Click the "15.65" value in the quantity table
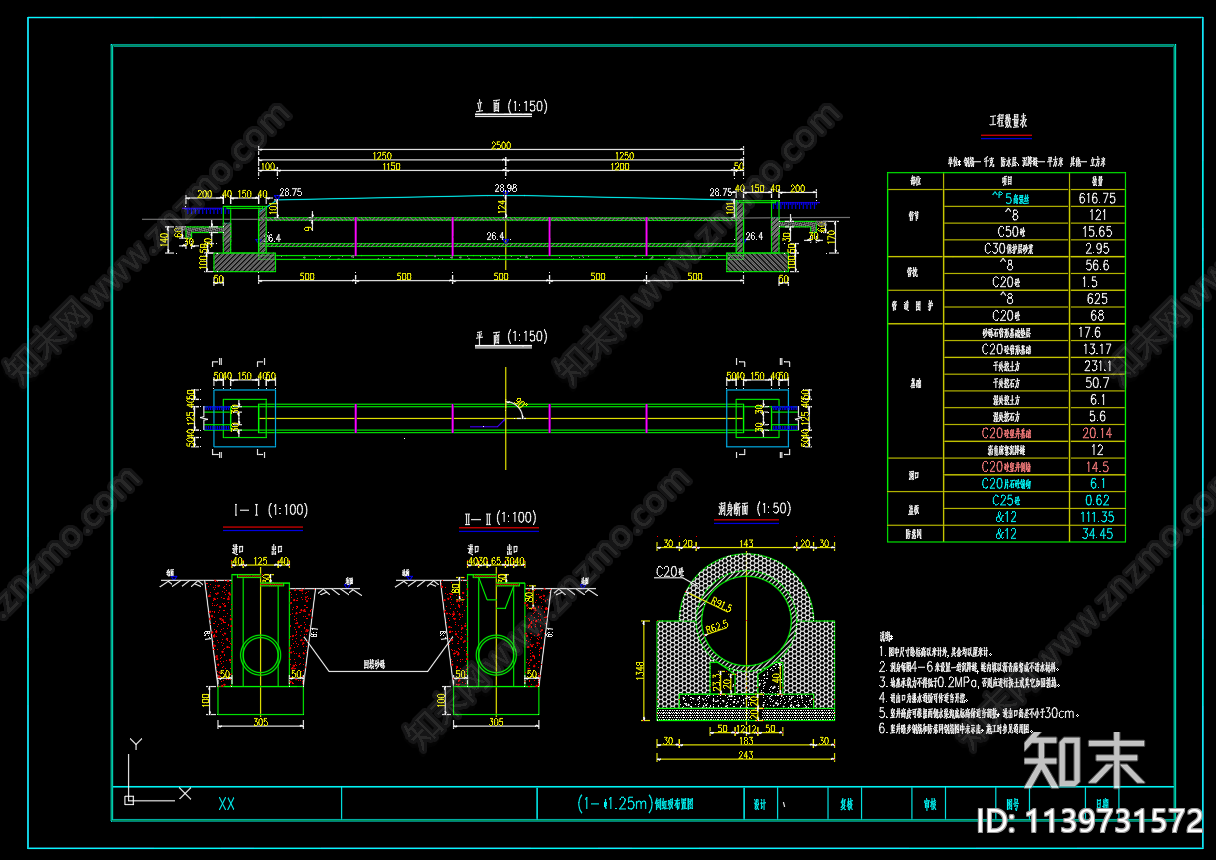Screen dimensions: 1216x860 1097,232
